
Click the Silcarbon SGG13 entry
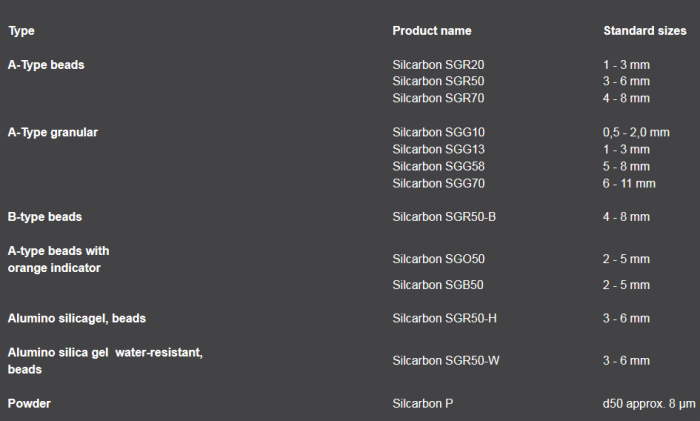pos(438,149)
